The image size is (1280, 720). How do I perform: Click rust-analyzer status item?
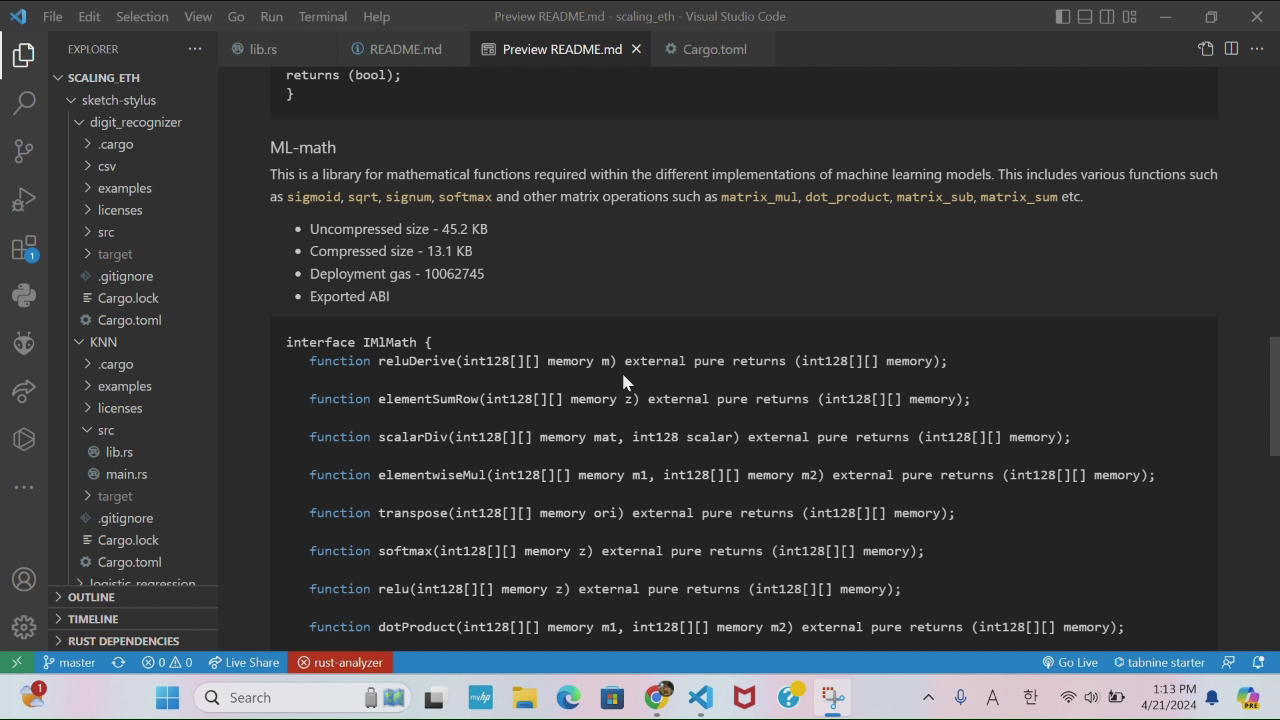(x=340, y=662)
